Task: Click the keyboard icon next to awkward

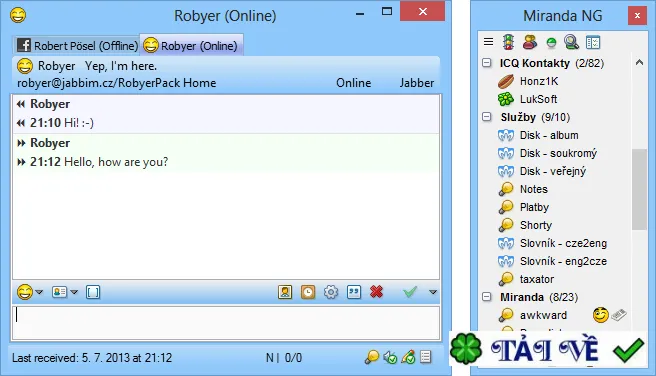Action: click(x=619, y=315)
